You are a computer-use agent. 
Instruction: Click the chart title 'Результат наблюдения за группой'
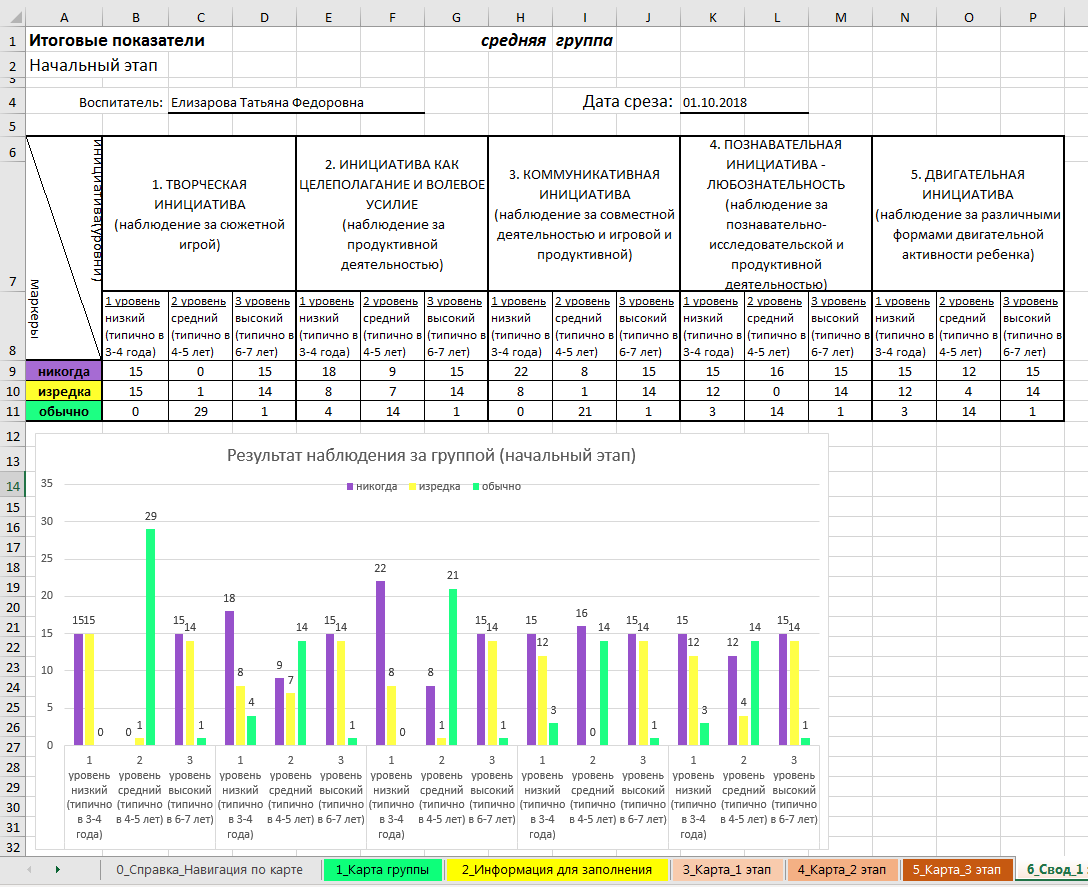431,455
